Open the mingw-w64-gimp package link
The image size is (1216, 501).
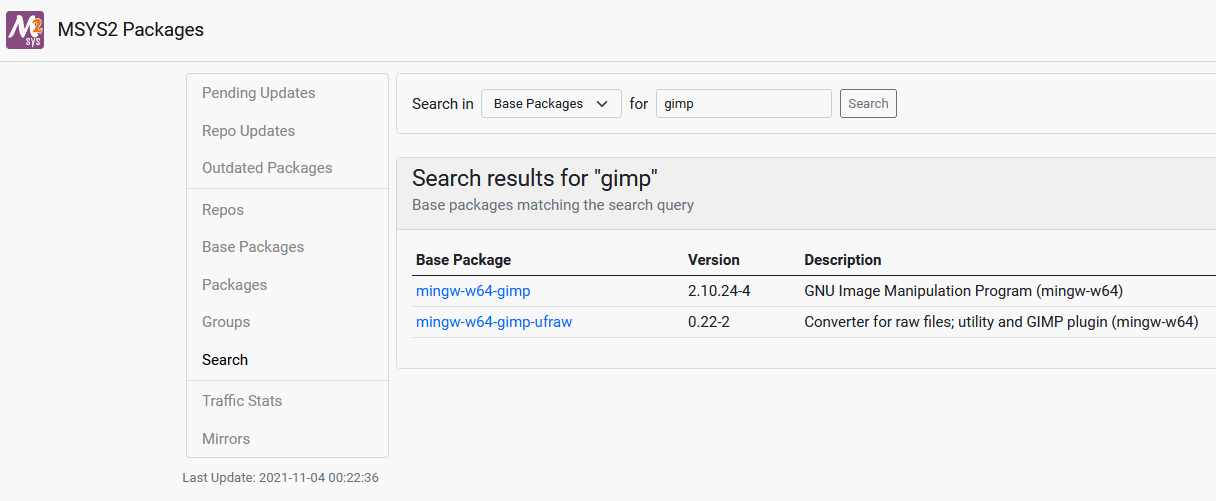pos(473,292)
